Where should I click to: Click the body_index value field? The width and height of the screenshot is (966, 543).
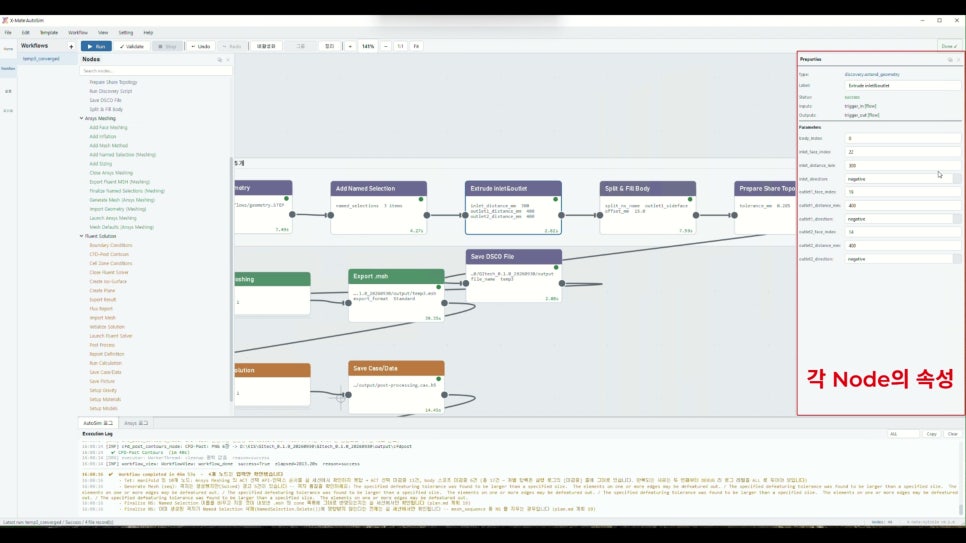(x=903, y=139)
